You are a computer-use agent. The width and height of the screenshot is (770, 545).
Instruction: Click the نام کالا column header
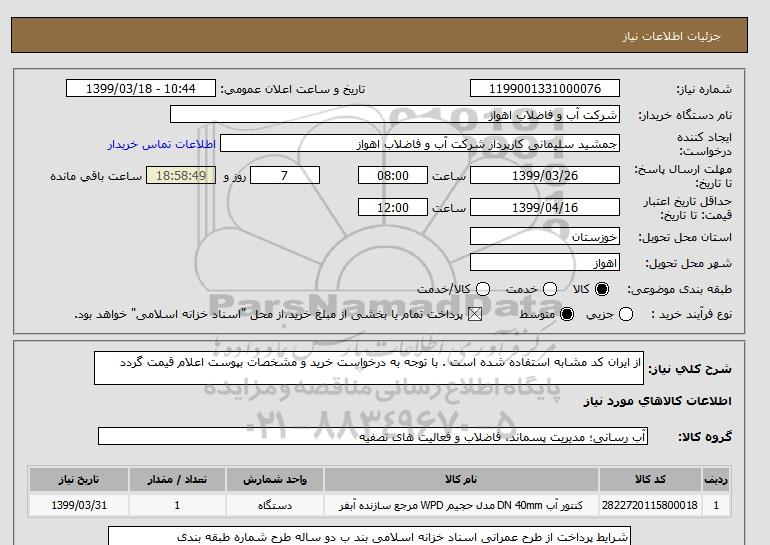(461, 479)
